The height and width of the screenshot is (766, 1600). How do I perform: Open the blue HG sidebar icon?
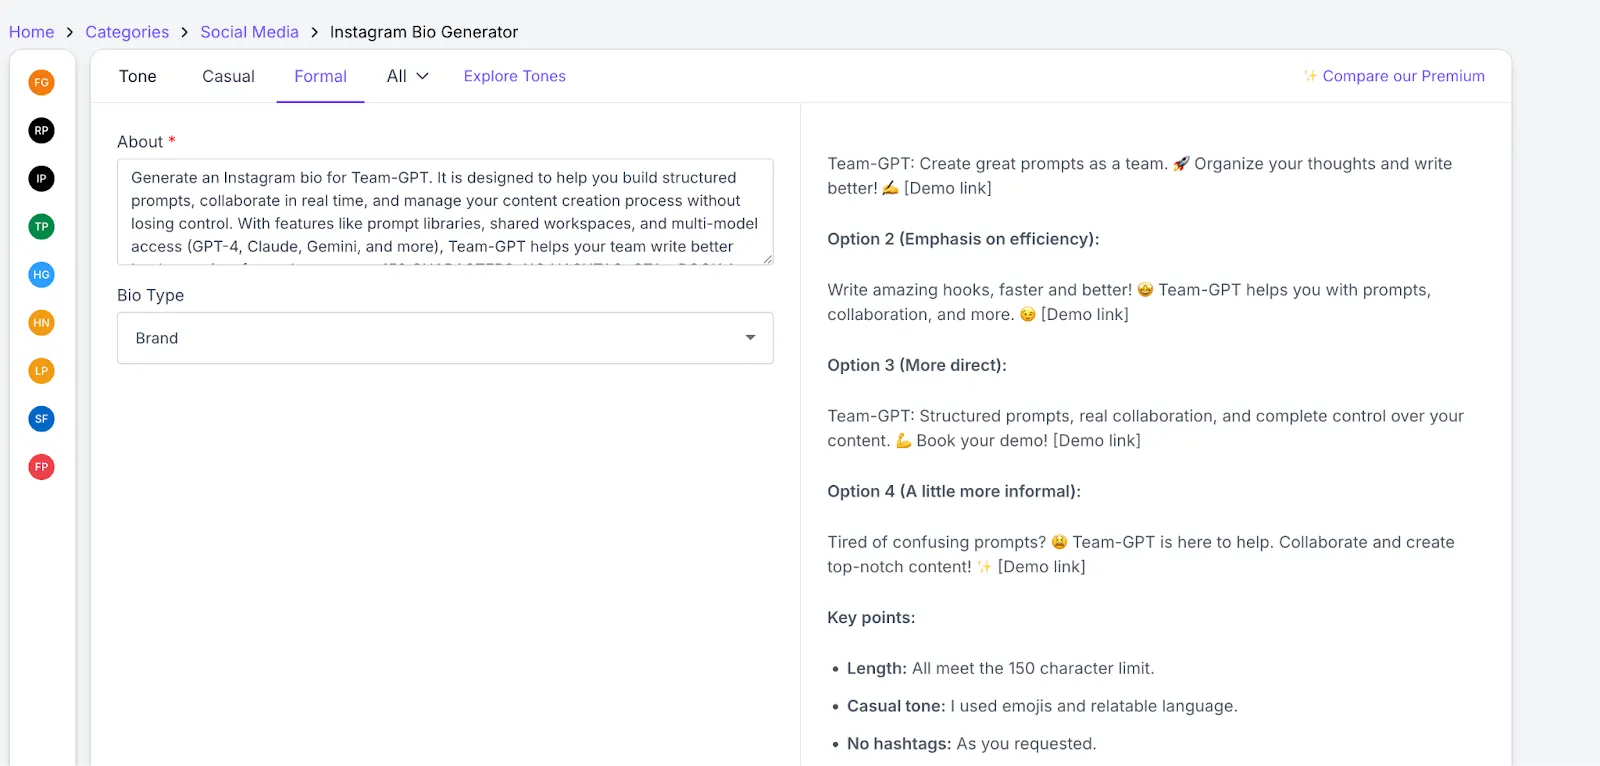[x=41, y=274]
